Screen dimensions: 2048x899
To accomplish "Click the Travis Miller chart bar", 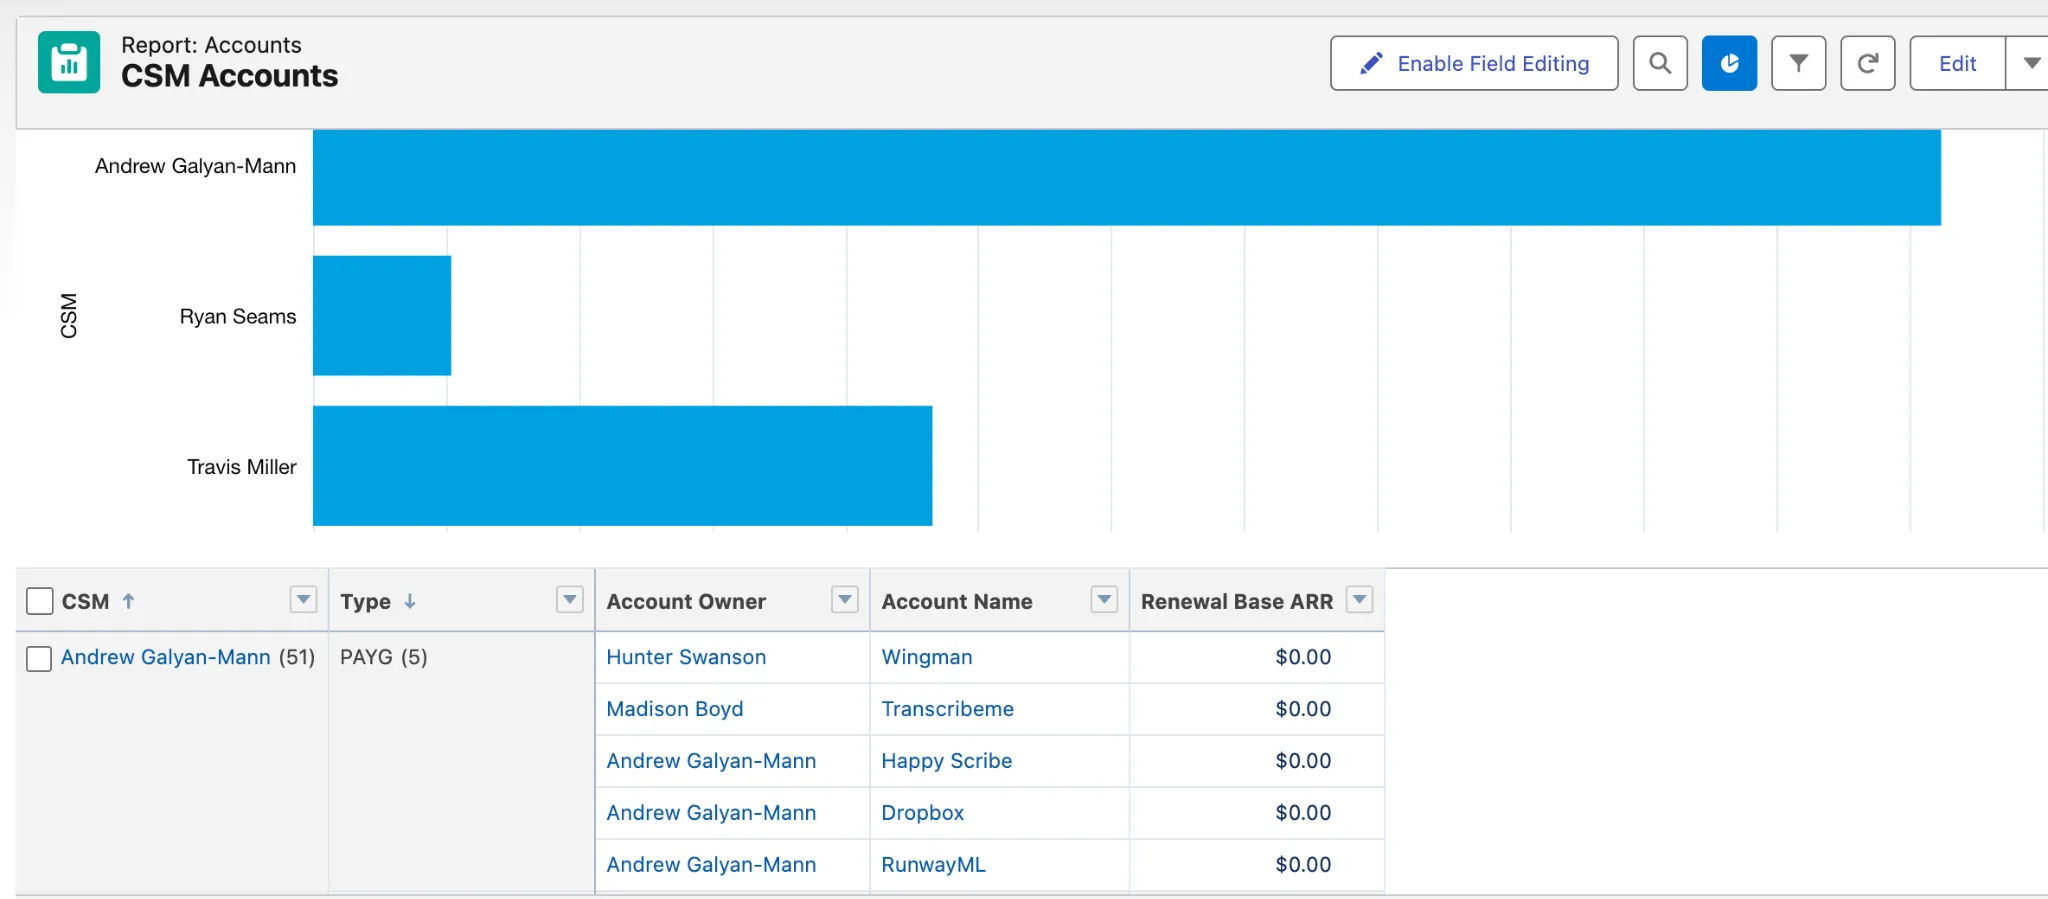I will click(622, 466).
